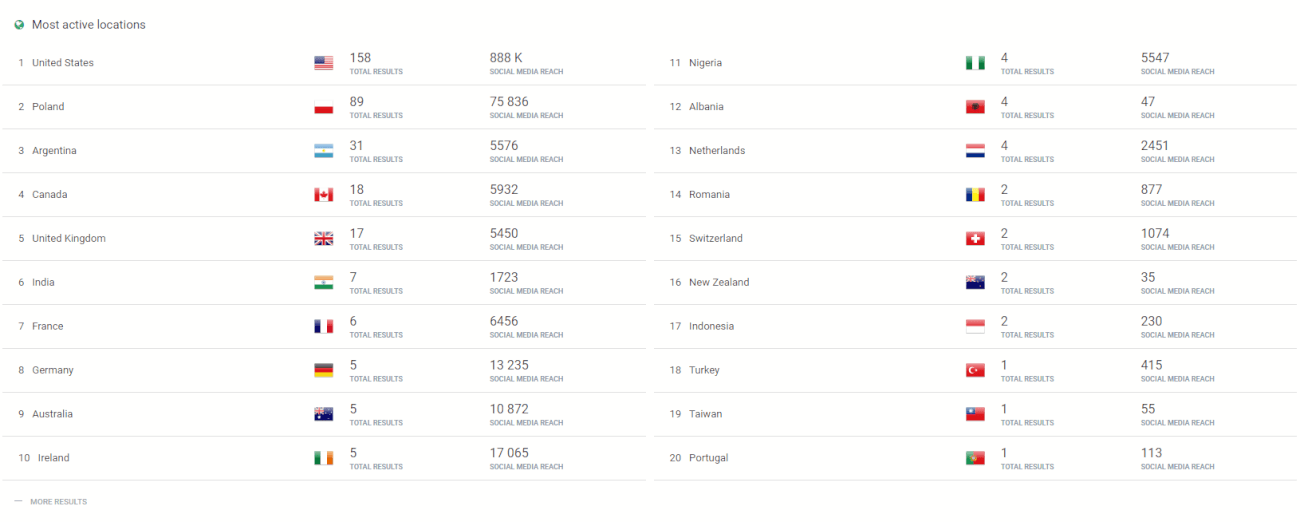Click the Taiwan country name
The width and height of the screenshot is (1300, 522).
click(x=705, y=414)
